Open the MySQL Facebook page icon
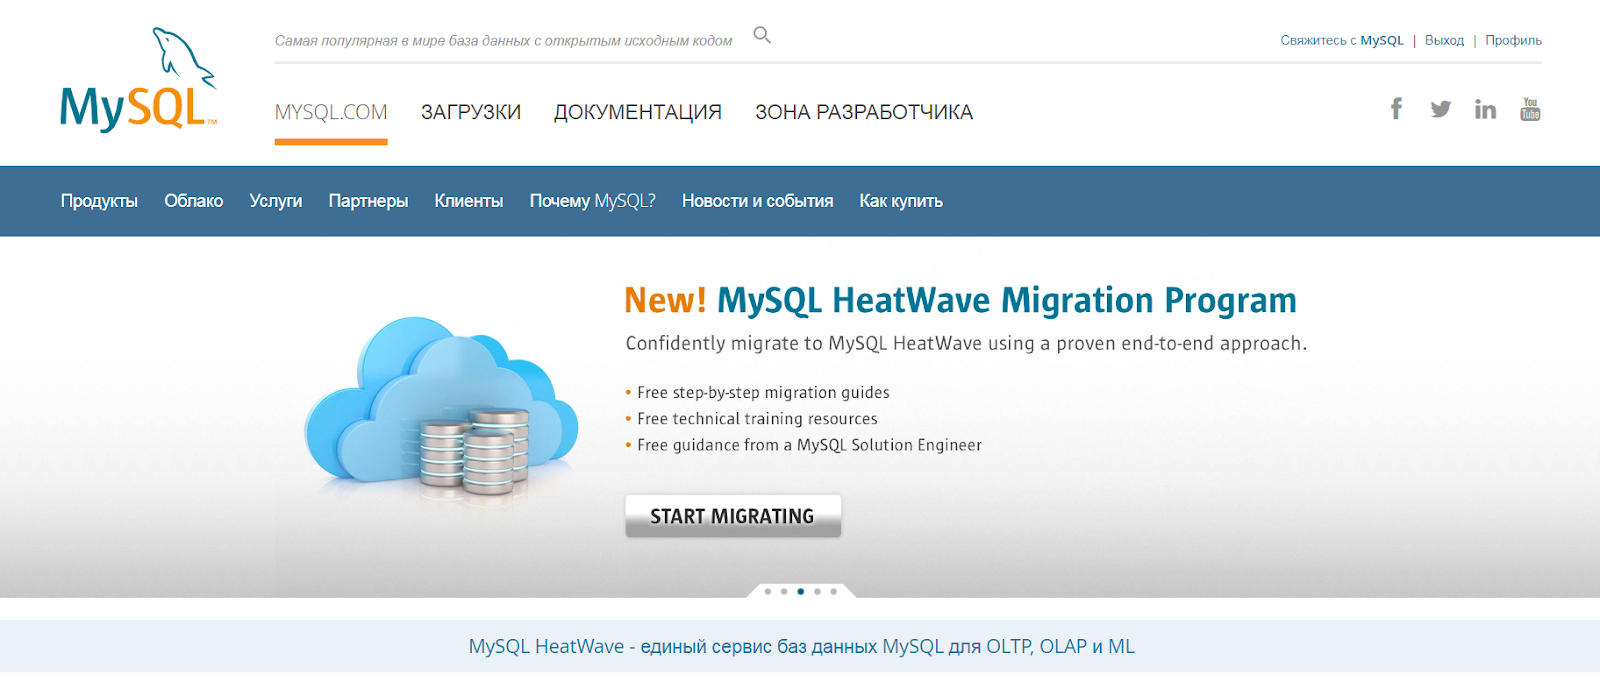The width and height of the screenshot is (1600, 696). pos(1396,109)
